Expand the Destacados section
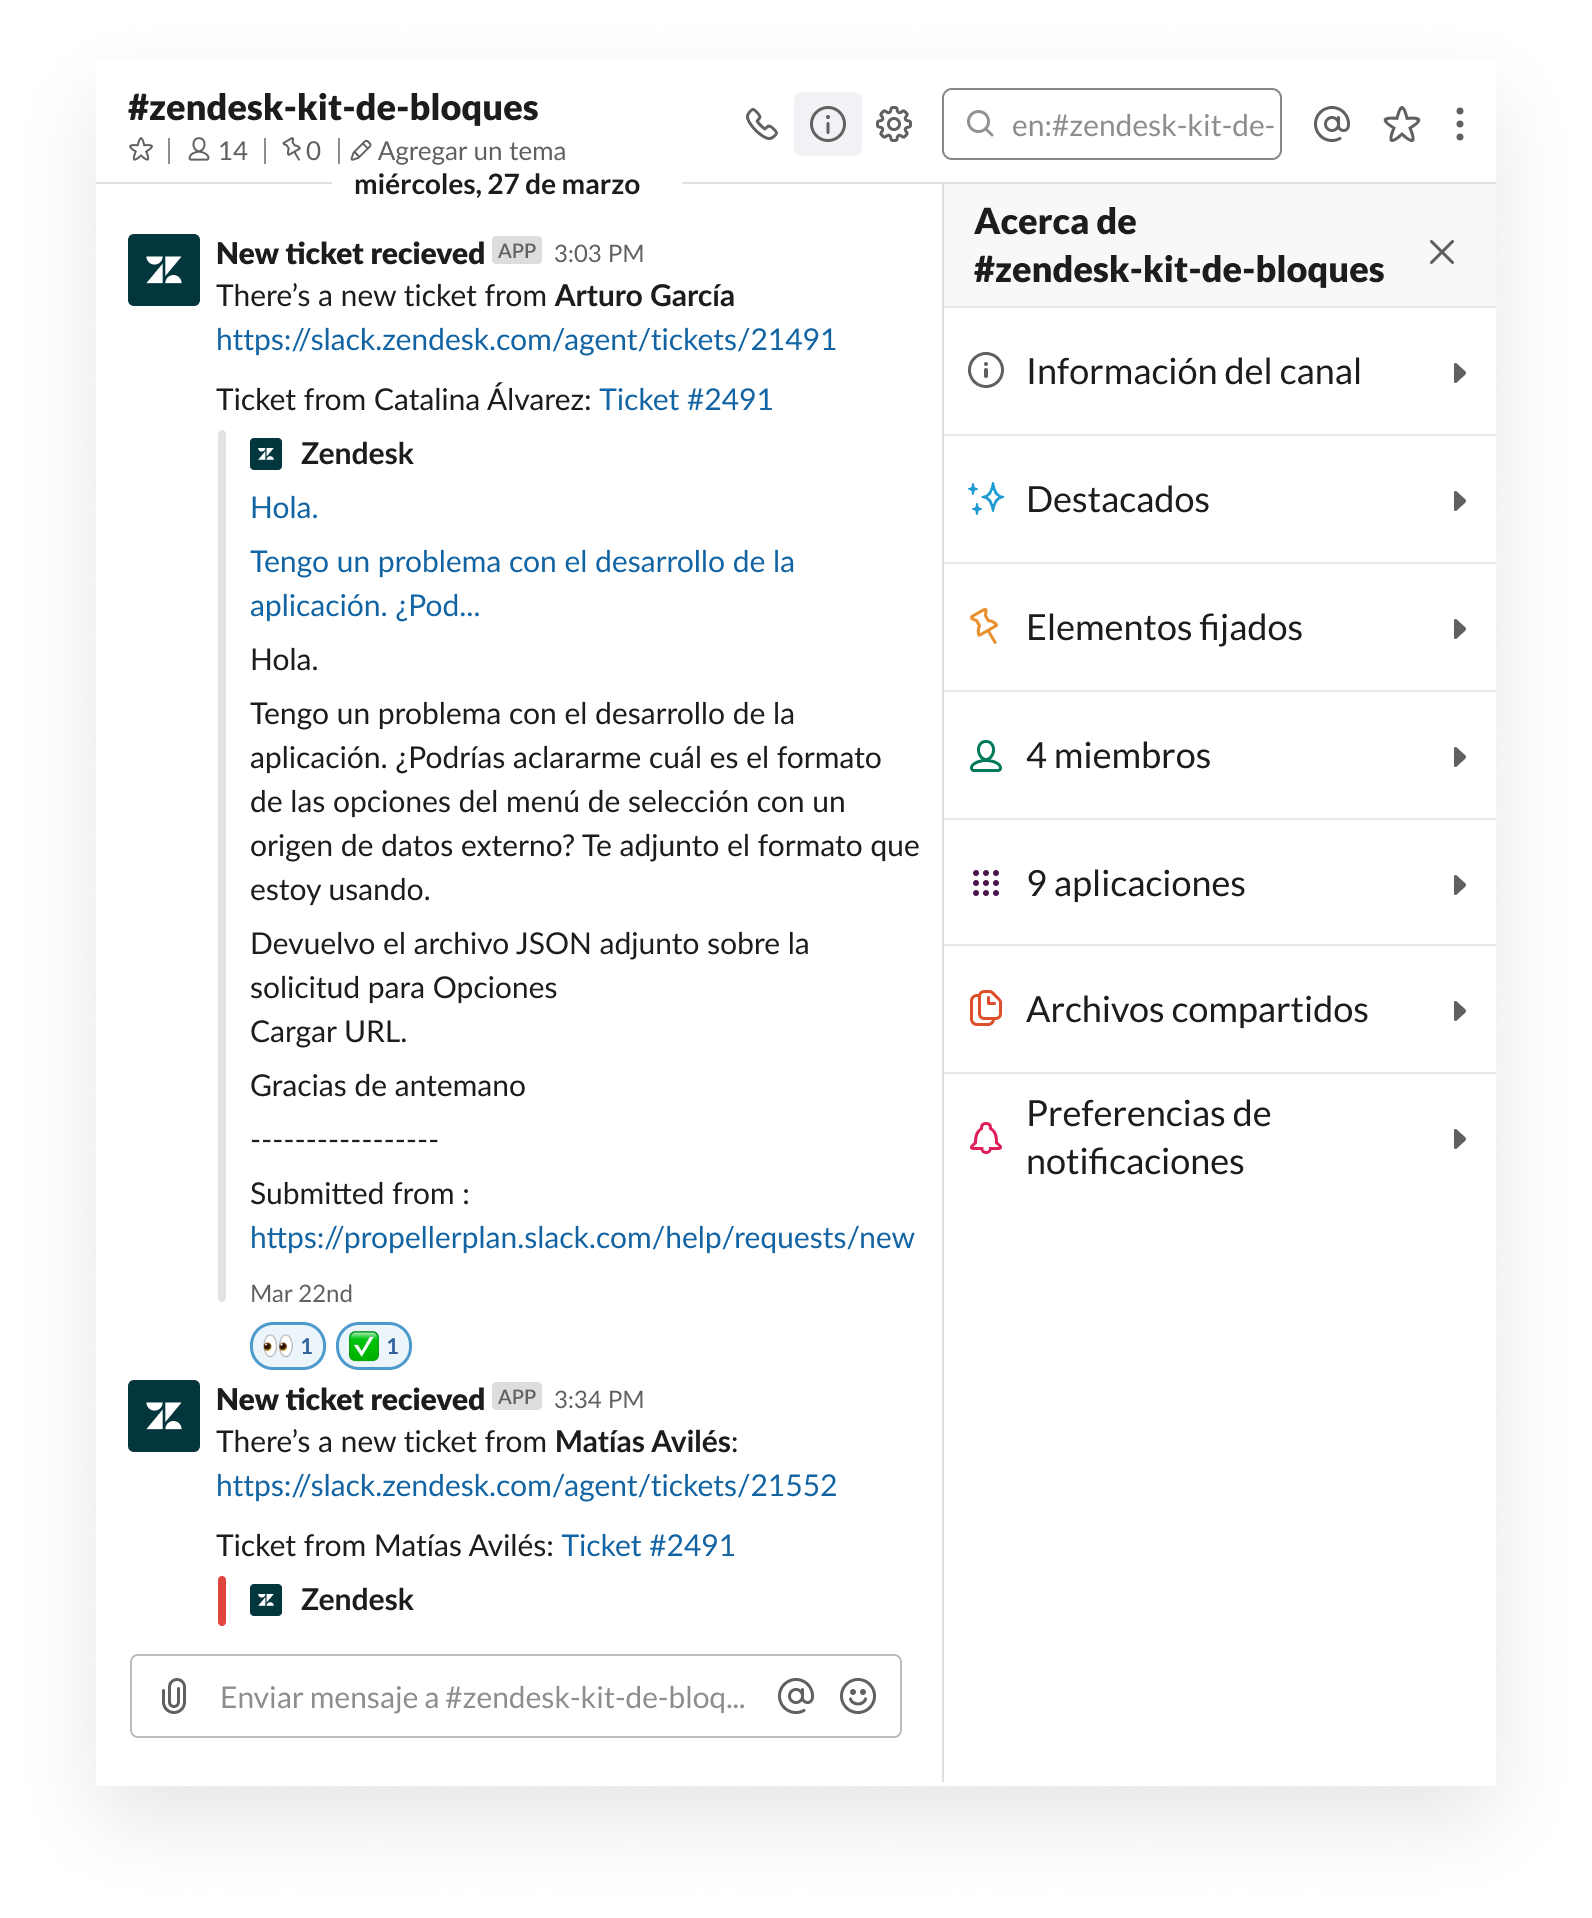The width and height of the screenshot is (1592, 1918). [x=1218, y=500]
